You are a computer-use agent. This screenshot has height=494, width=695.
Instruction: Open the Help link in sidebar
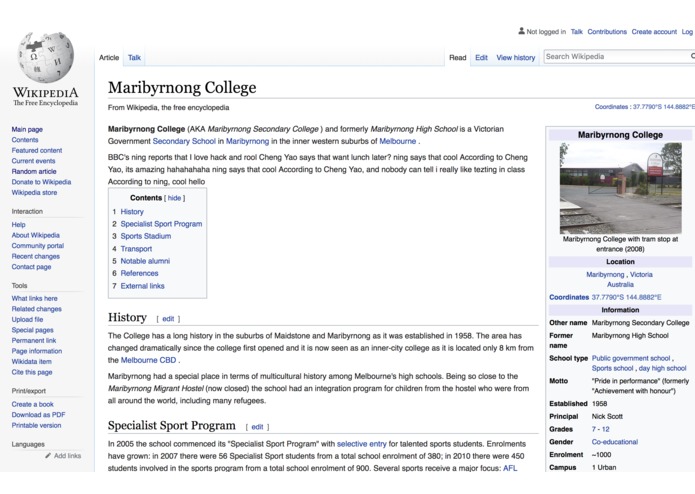[18, 224]
